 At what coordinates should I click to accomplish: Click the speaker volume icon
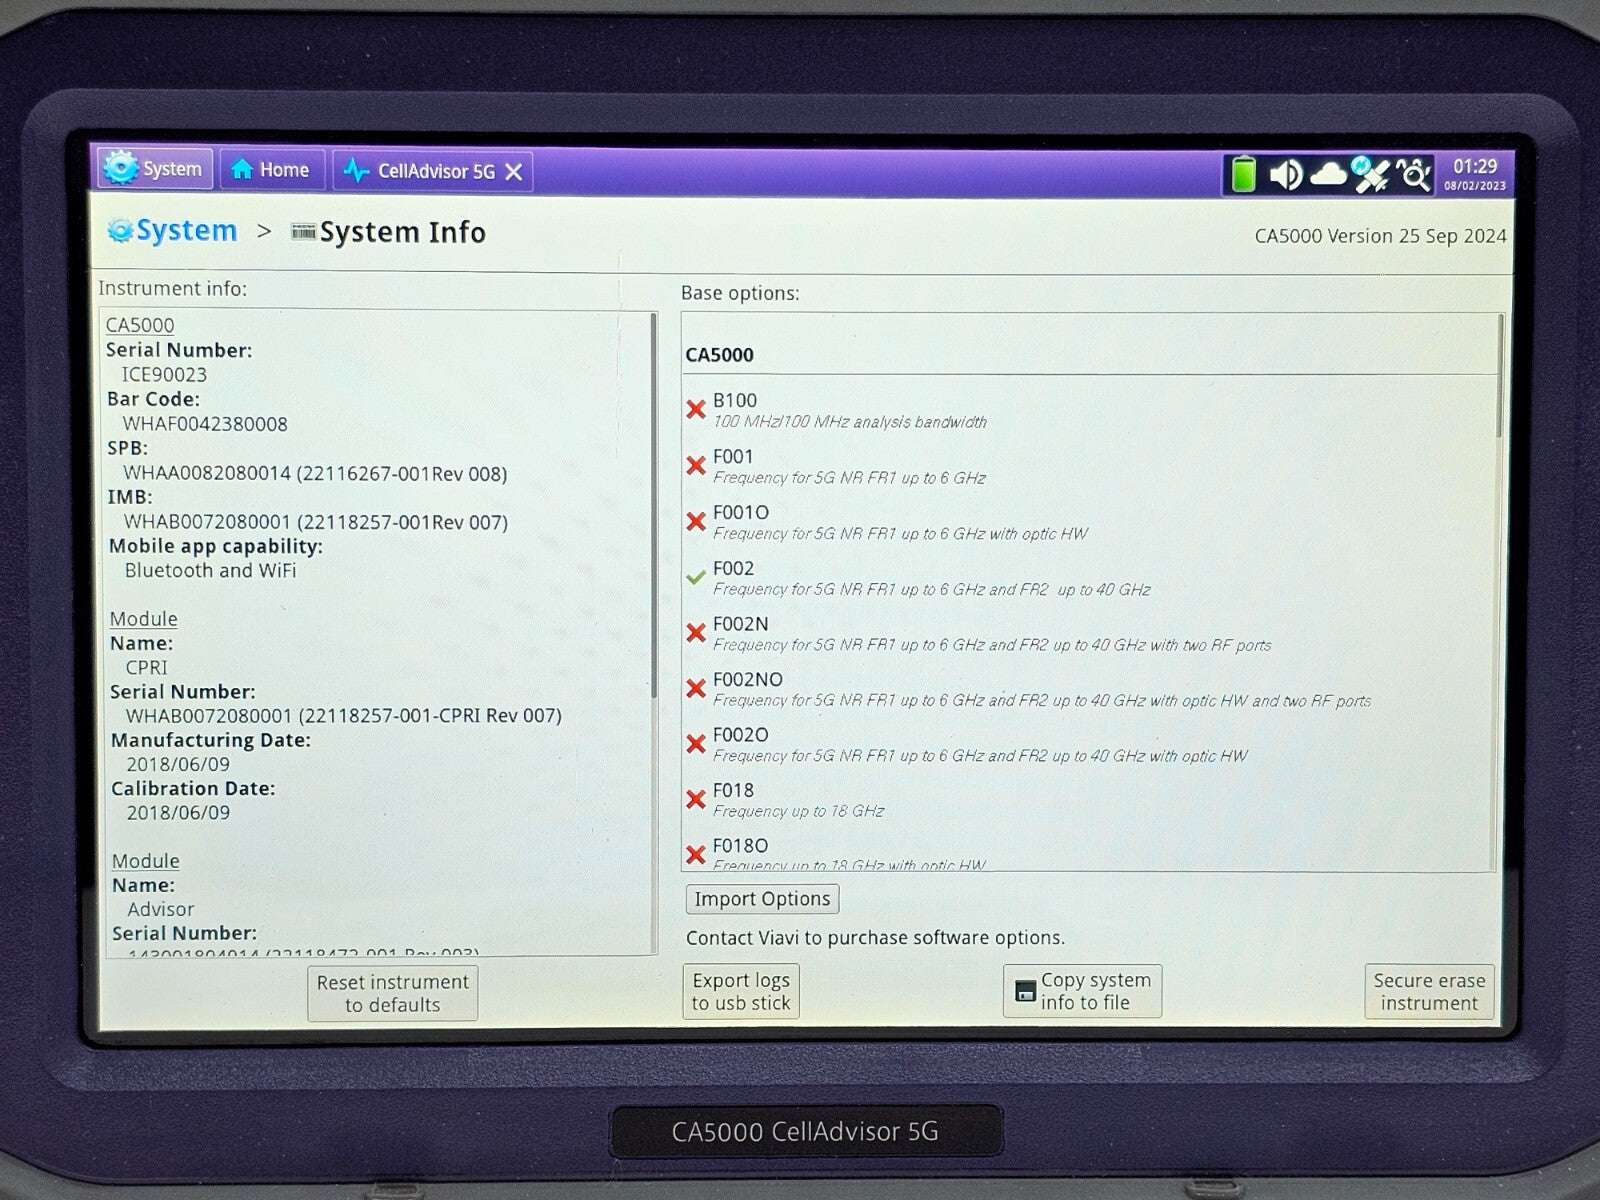(1284, 175)
